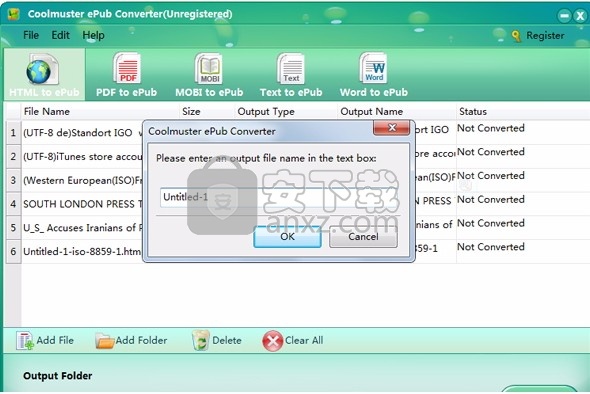Screen dimensions: 590x394
Task: Open the Edit menu
Action: click(60, 35)
